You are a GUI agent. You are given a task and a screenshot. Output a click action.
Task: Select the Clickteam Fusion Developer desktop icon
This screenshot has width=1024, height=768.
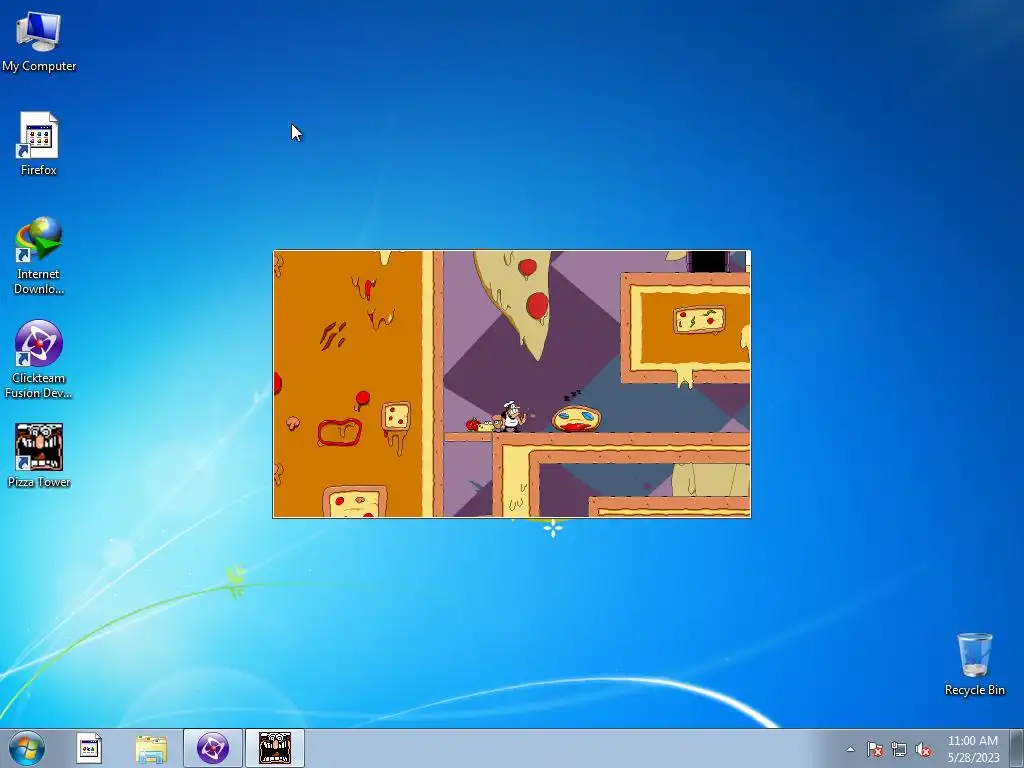39,359
